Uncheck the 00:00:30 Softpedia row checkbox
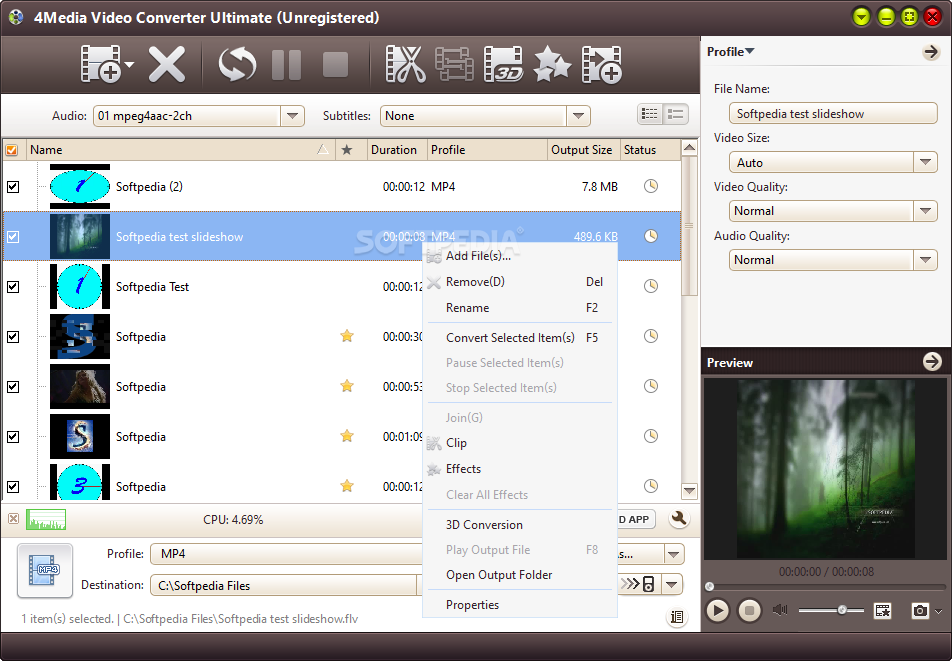Viewport: 952px width, 661px height. coord(13,337)
